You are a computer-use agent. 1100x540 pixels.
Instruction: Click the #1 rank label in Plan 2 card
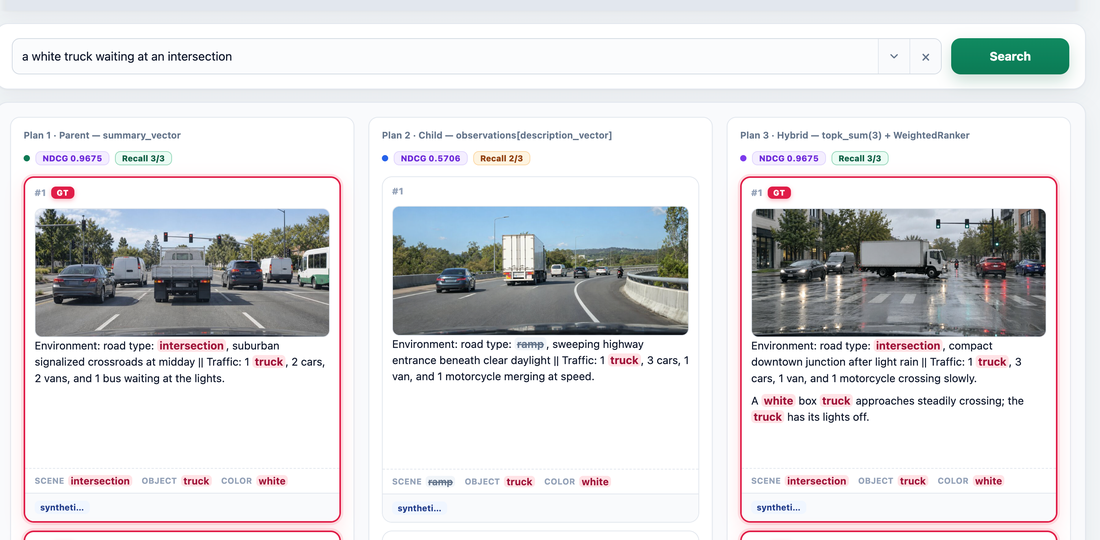pos(398,191)
